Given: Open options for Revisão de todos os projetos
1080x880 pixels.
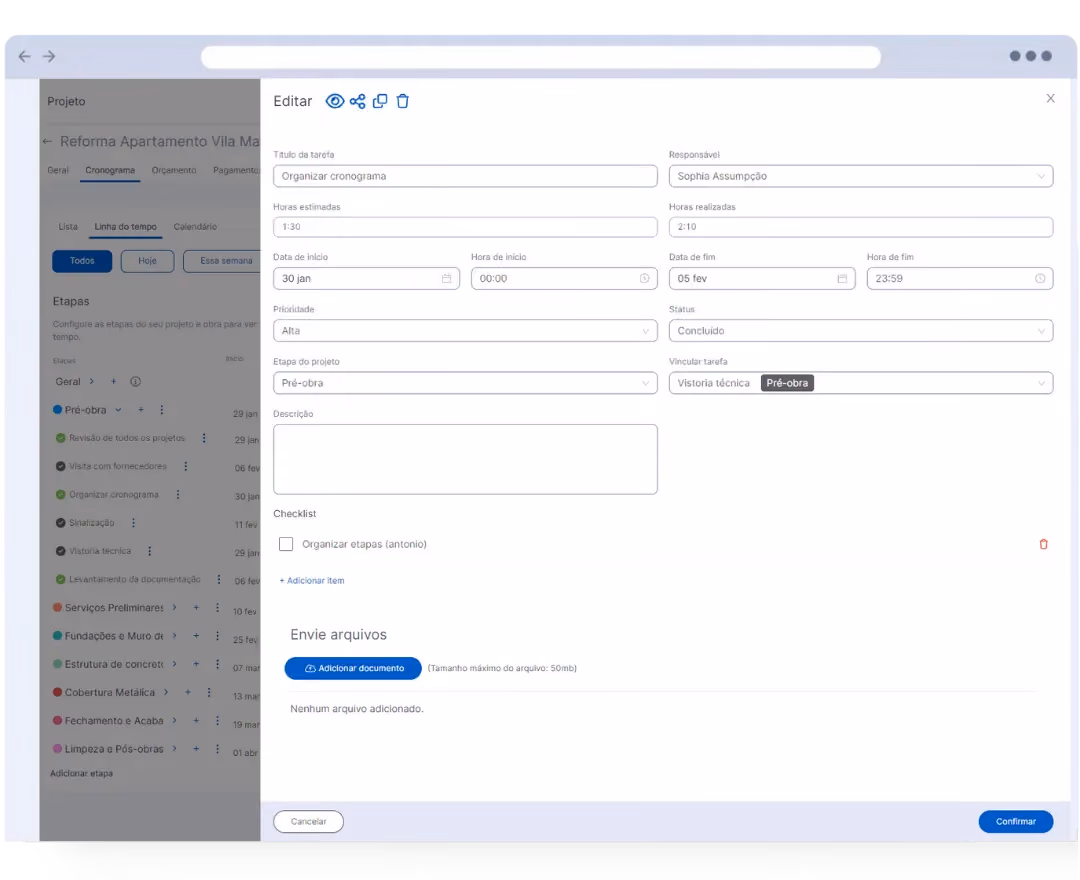Looking at the screenshot, I should 204,438.
